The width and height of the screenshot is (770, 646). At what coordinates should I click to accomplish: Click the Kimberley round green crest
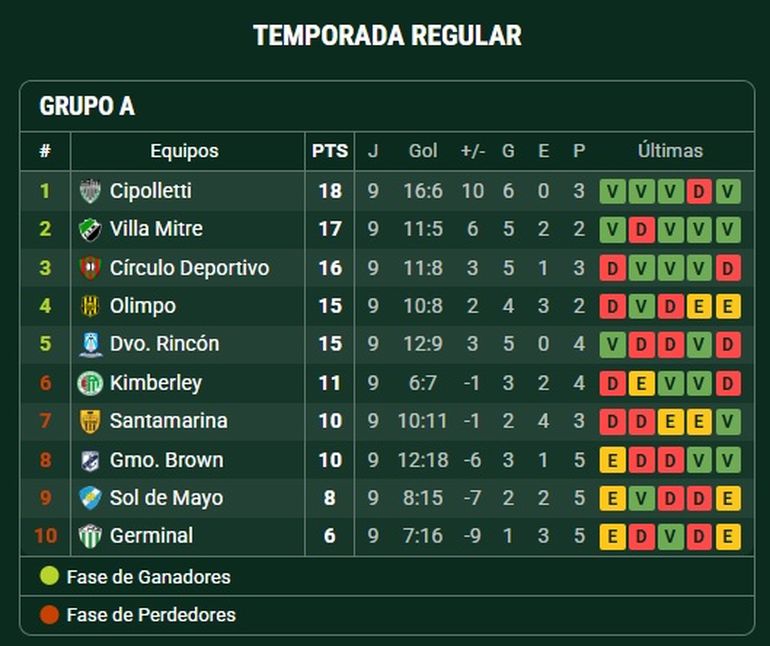coord(90,383)
